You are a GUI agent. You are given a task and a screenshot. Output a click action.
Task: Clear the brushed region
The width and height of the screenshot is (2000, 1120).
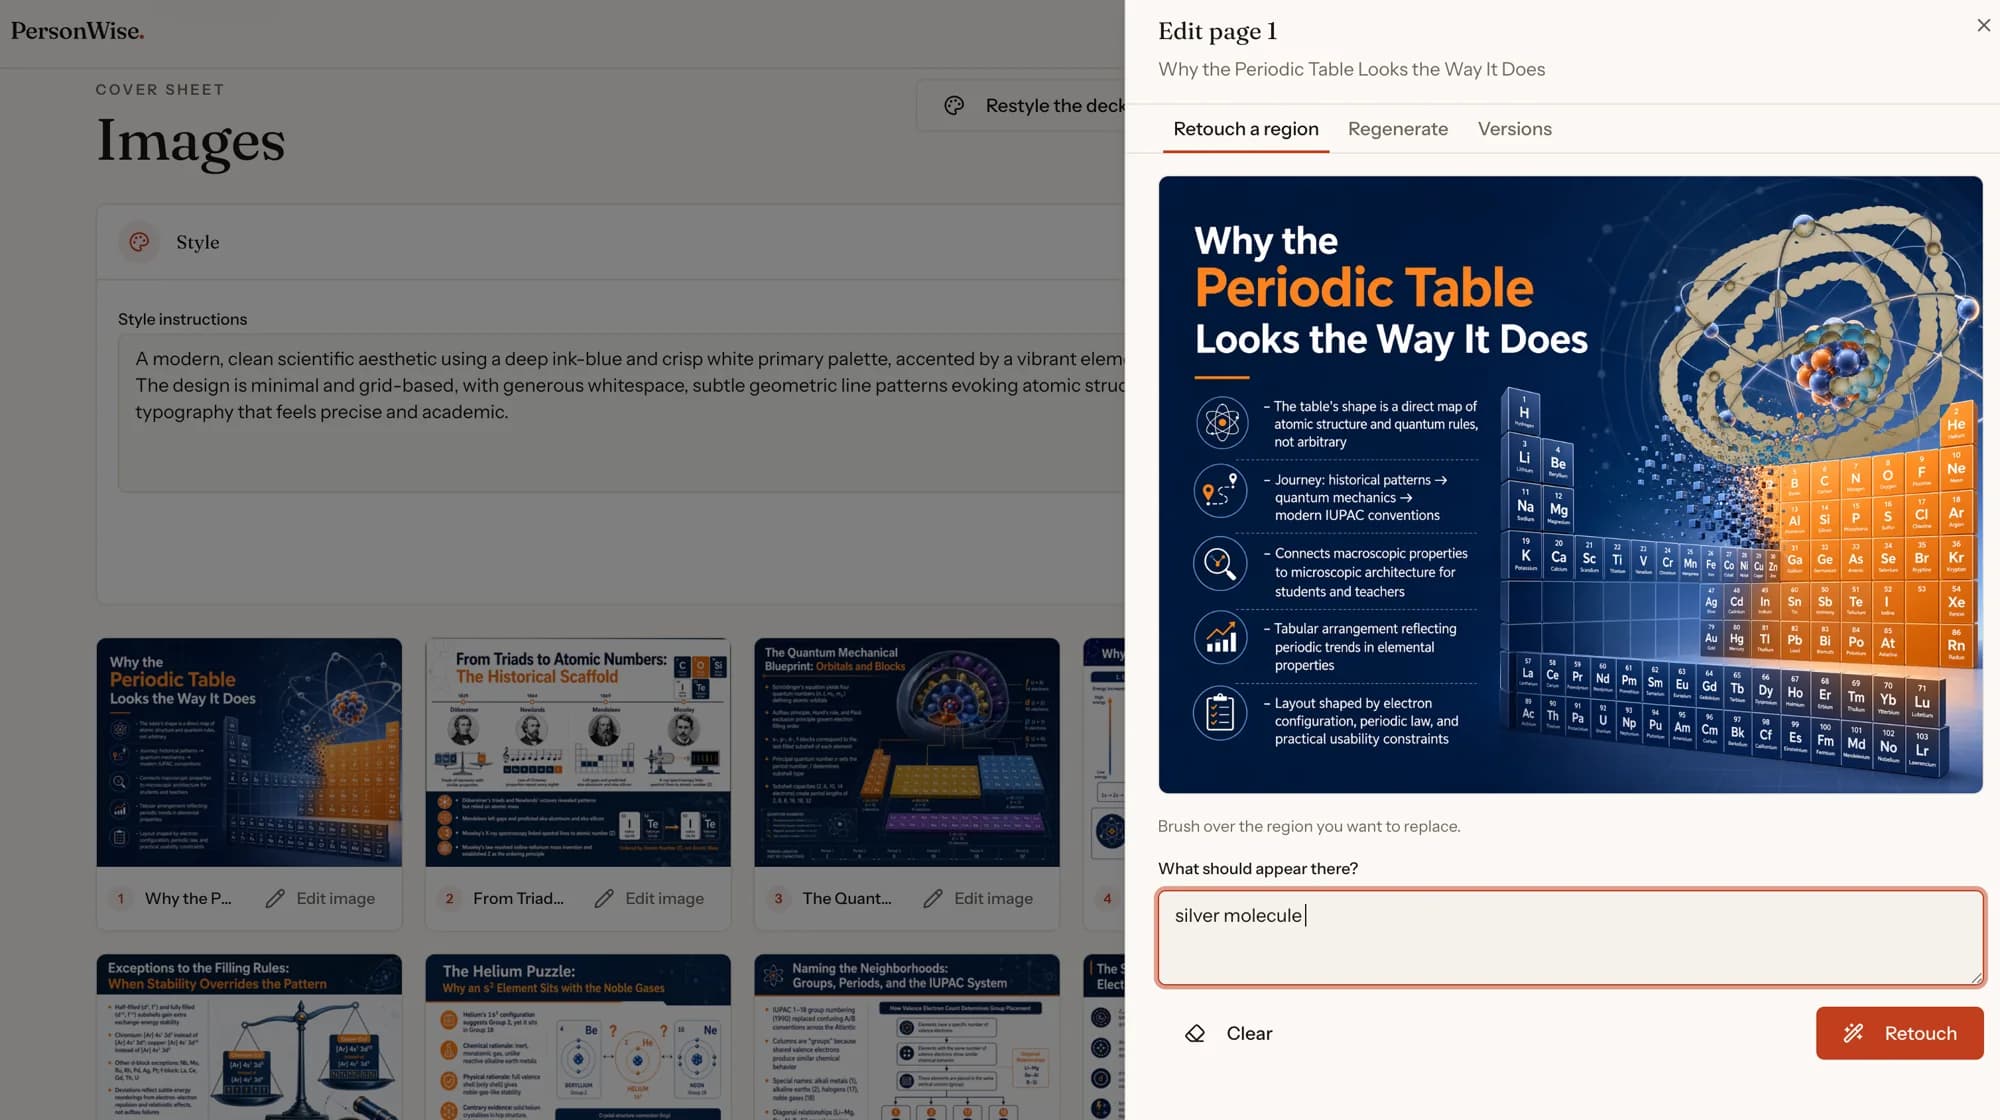coord(1228,1033)
